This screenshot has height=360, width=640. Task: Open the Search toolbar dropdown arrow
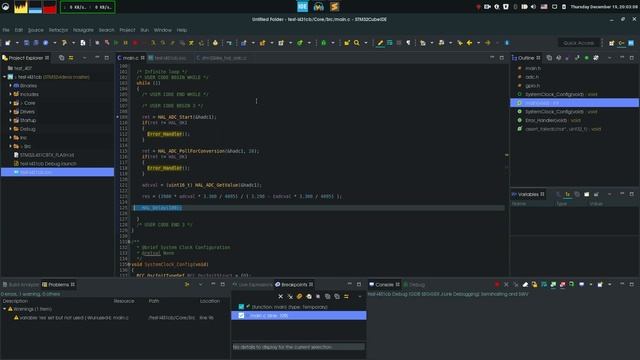click(366, 43)
